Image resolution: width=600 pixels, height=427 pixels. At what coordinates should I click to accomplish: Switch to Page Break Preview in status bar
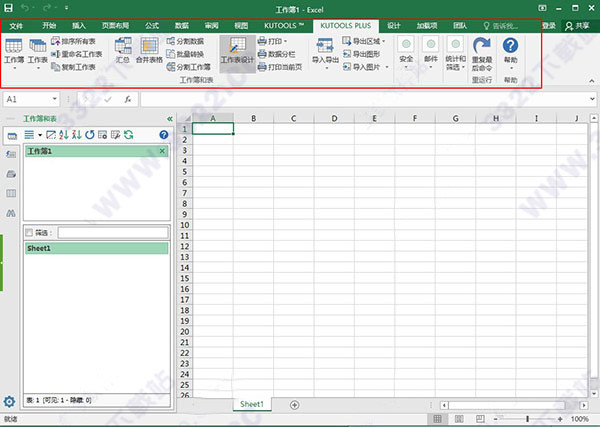pyautogui.click(x=480, y=419)
